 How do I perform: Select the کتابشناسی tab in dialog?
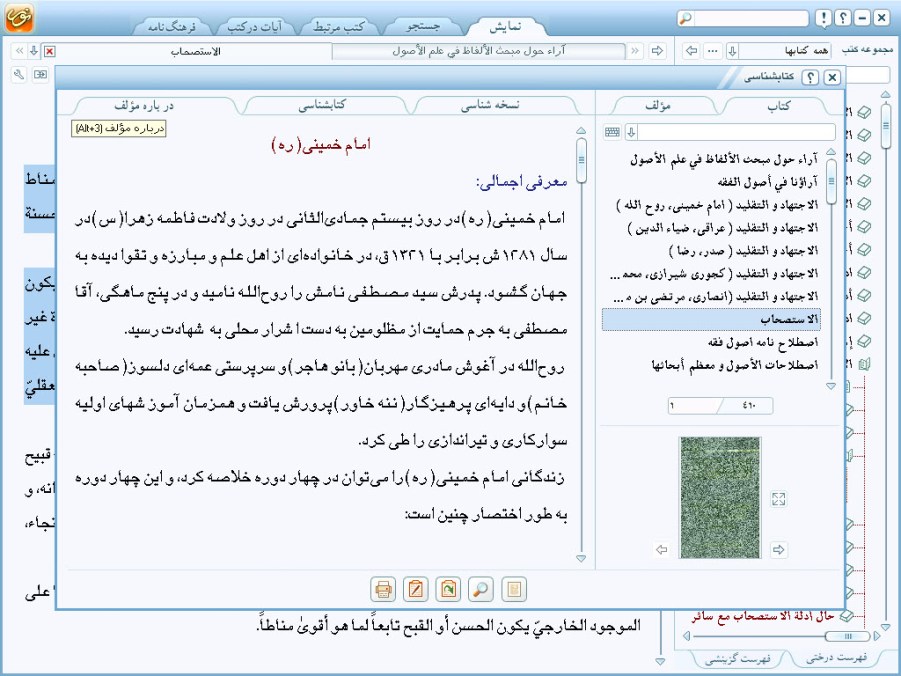[322, 105]
